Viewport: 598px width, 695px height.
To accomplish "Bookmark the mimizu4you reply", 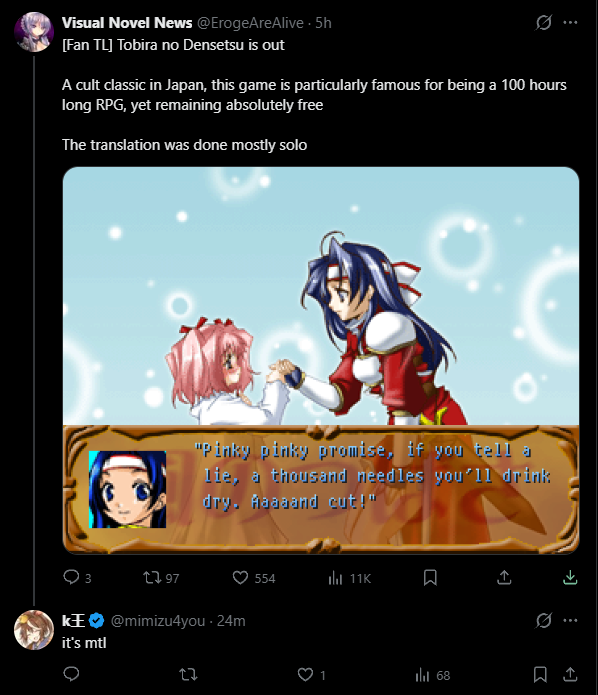I will click(x=540, y=674).
